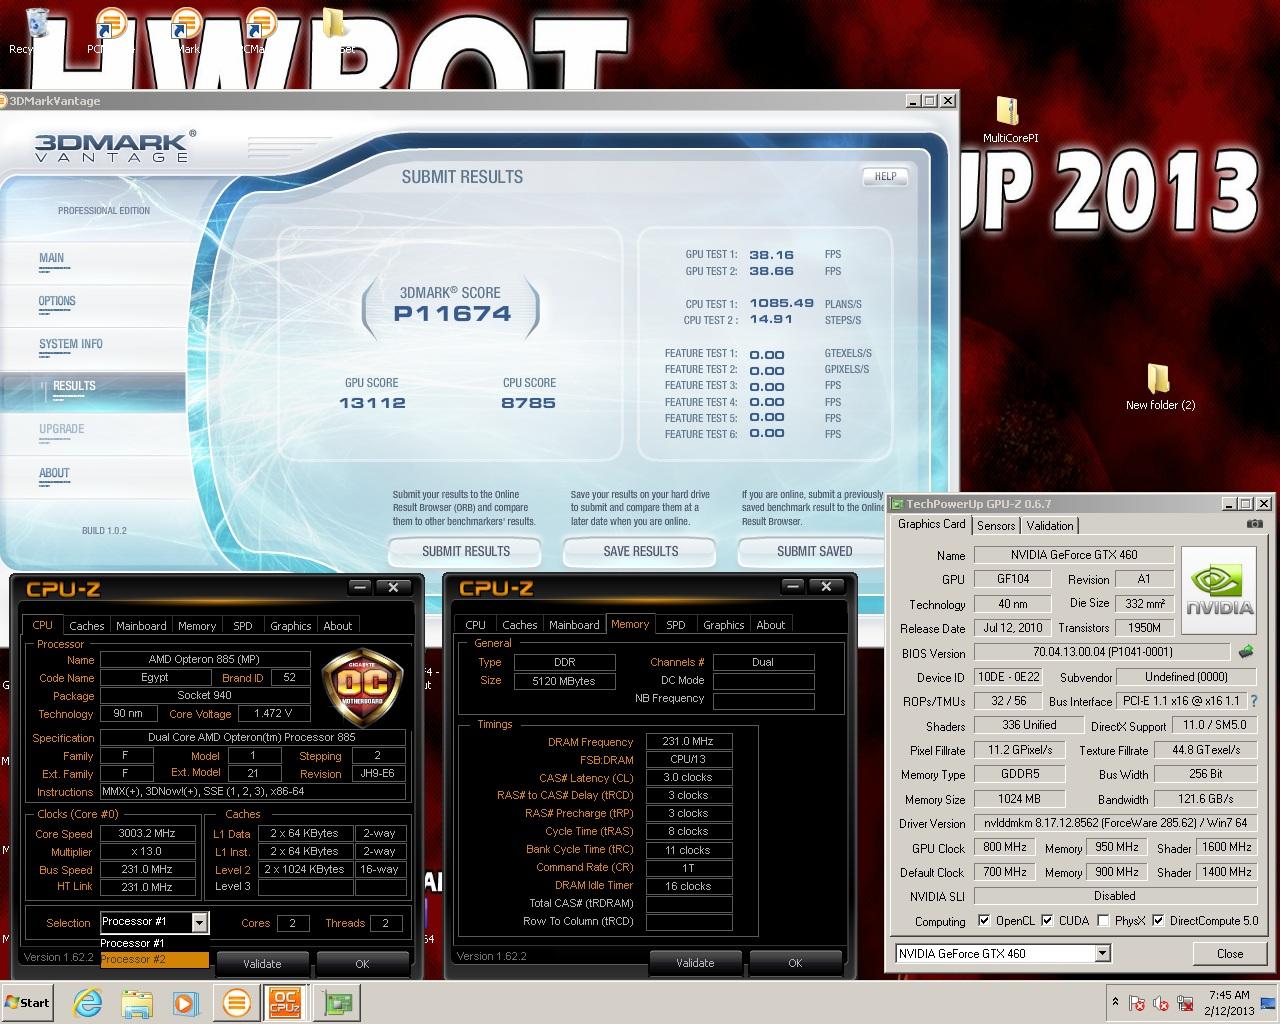The height and width of the screenshot is (1024, 1280).
Task: Click the DRAM Frequency value 231.0 MHz
Action: 689,741
